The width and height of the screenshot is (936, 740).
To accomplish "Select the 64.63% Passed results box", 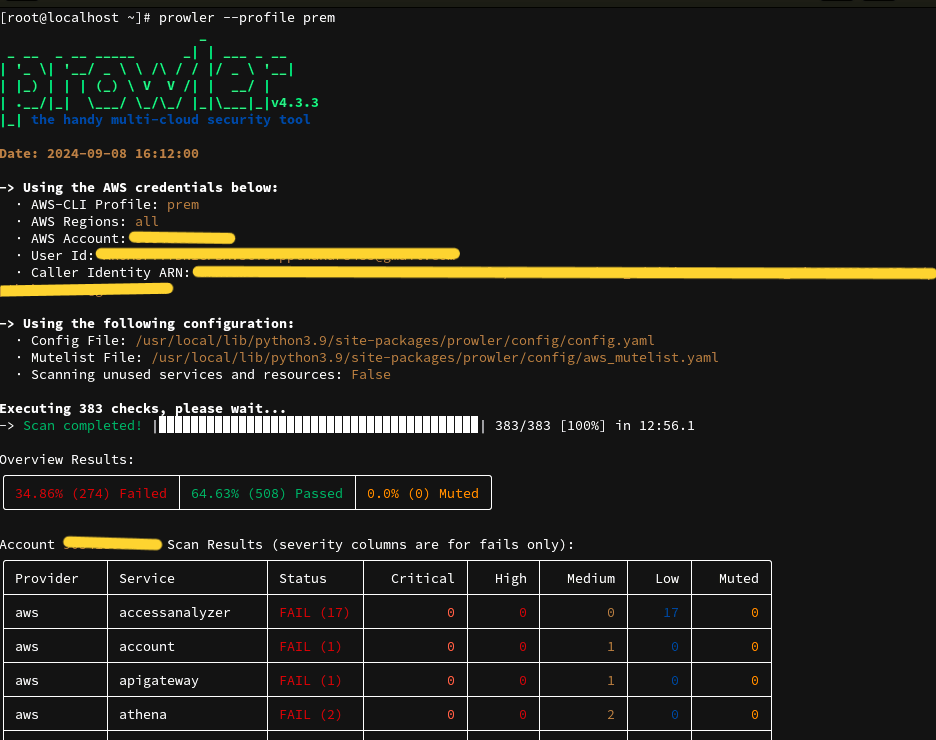I will point(266,492).
